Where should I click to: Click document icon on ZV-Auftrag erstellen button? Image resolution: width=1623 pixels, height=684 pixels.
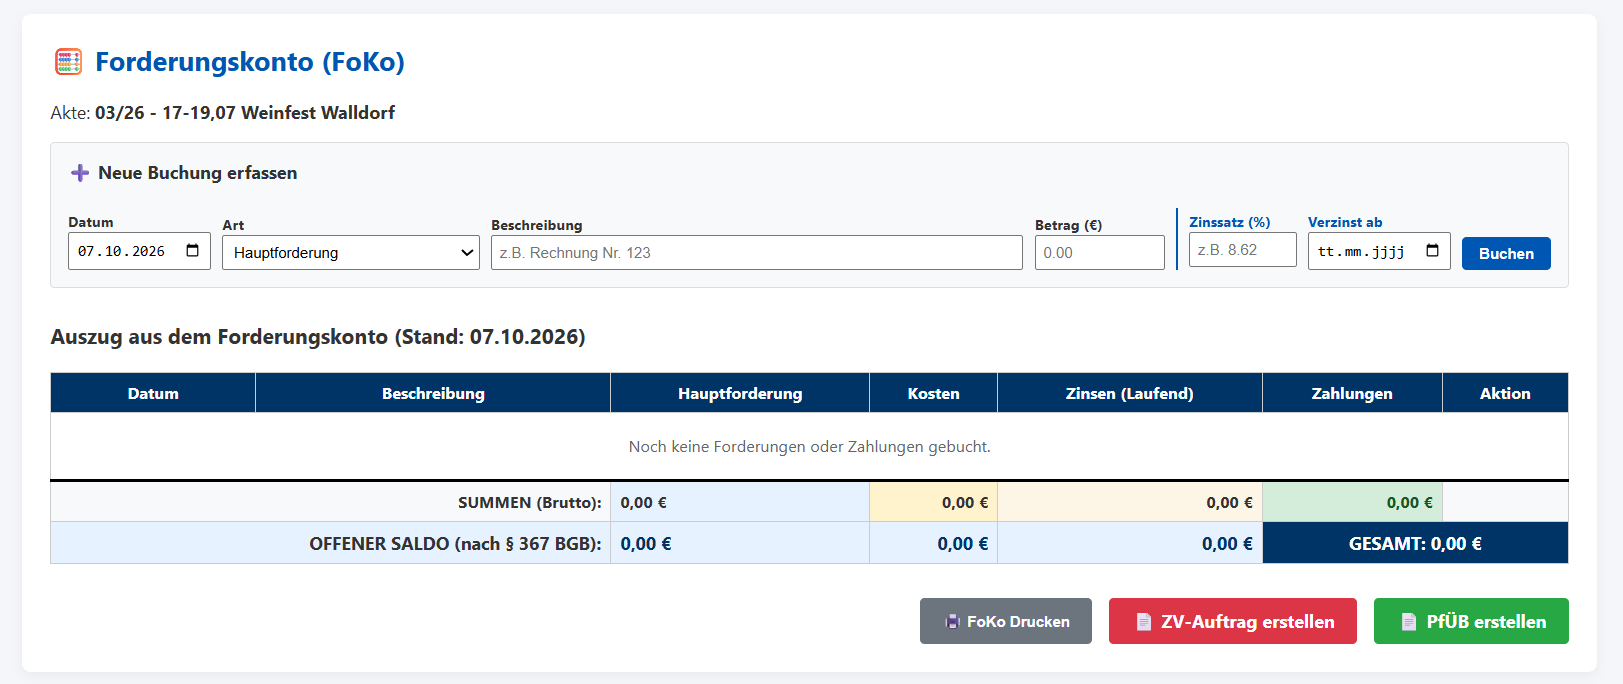(1144, 622)
